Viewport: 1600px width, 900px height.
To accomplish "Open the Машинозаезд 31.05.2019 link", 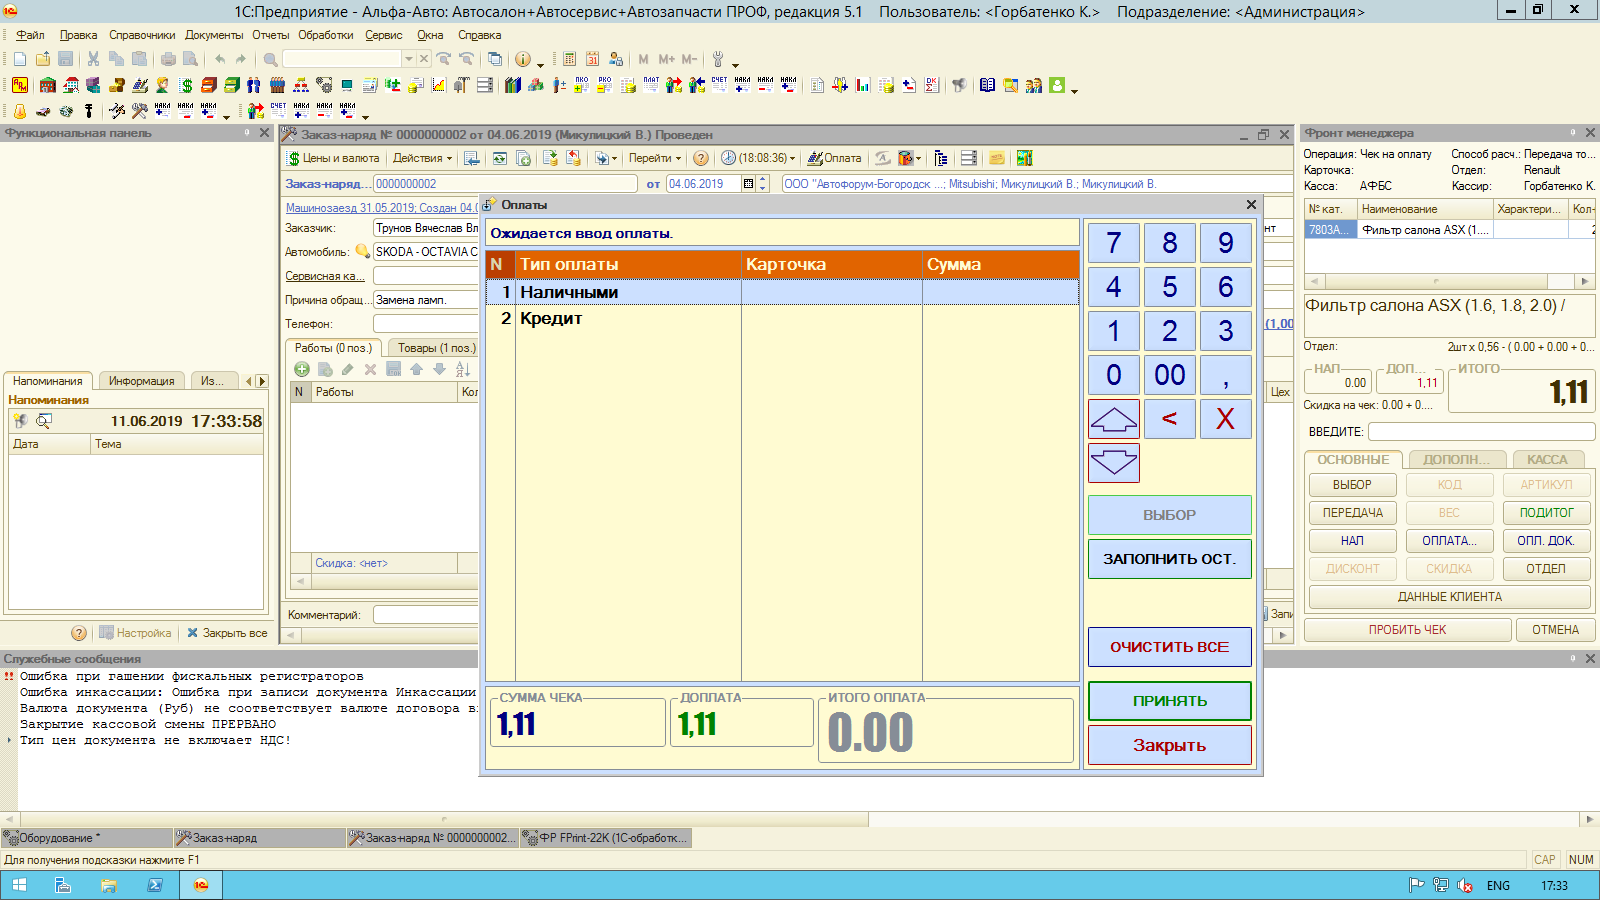I will 382,208.
